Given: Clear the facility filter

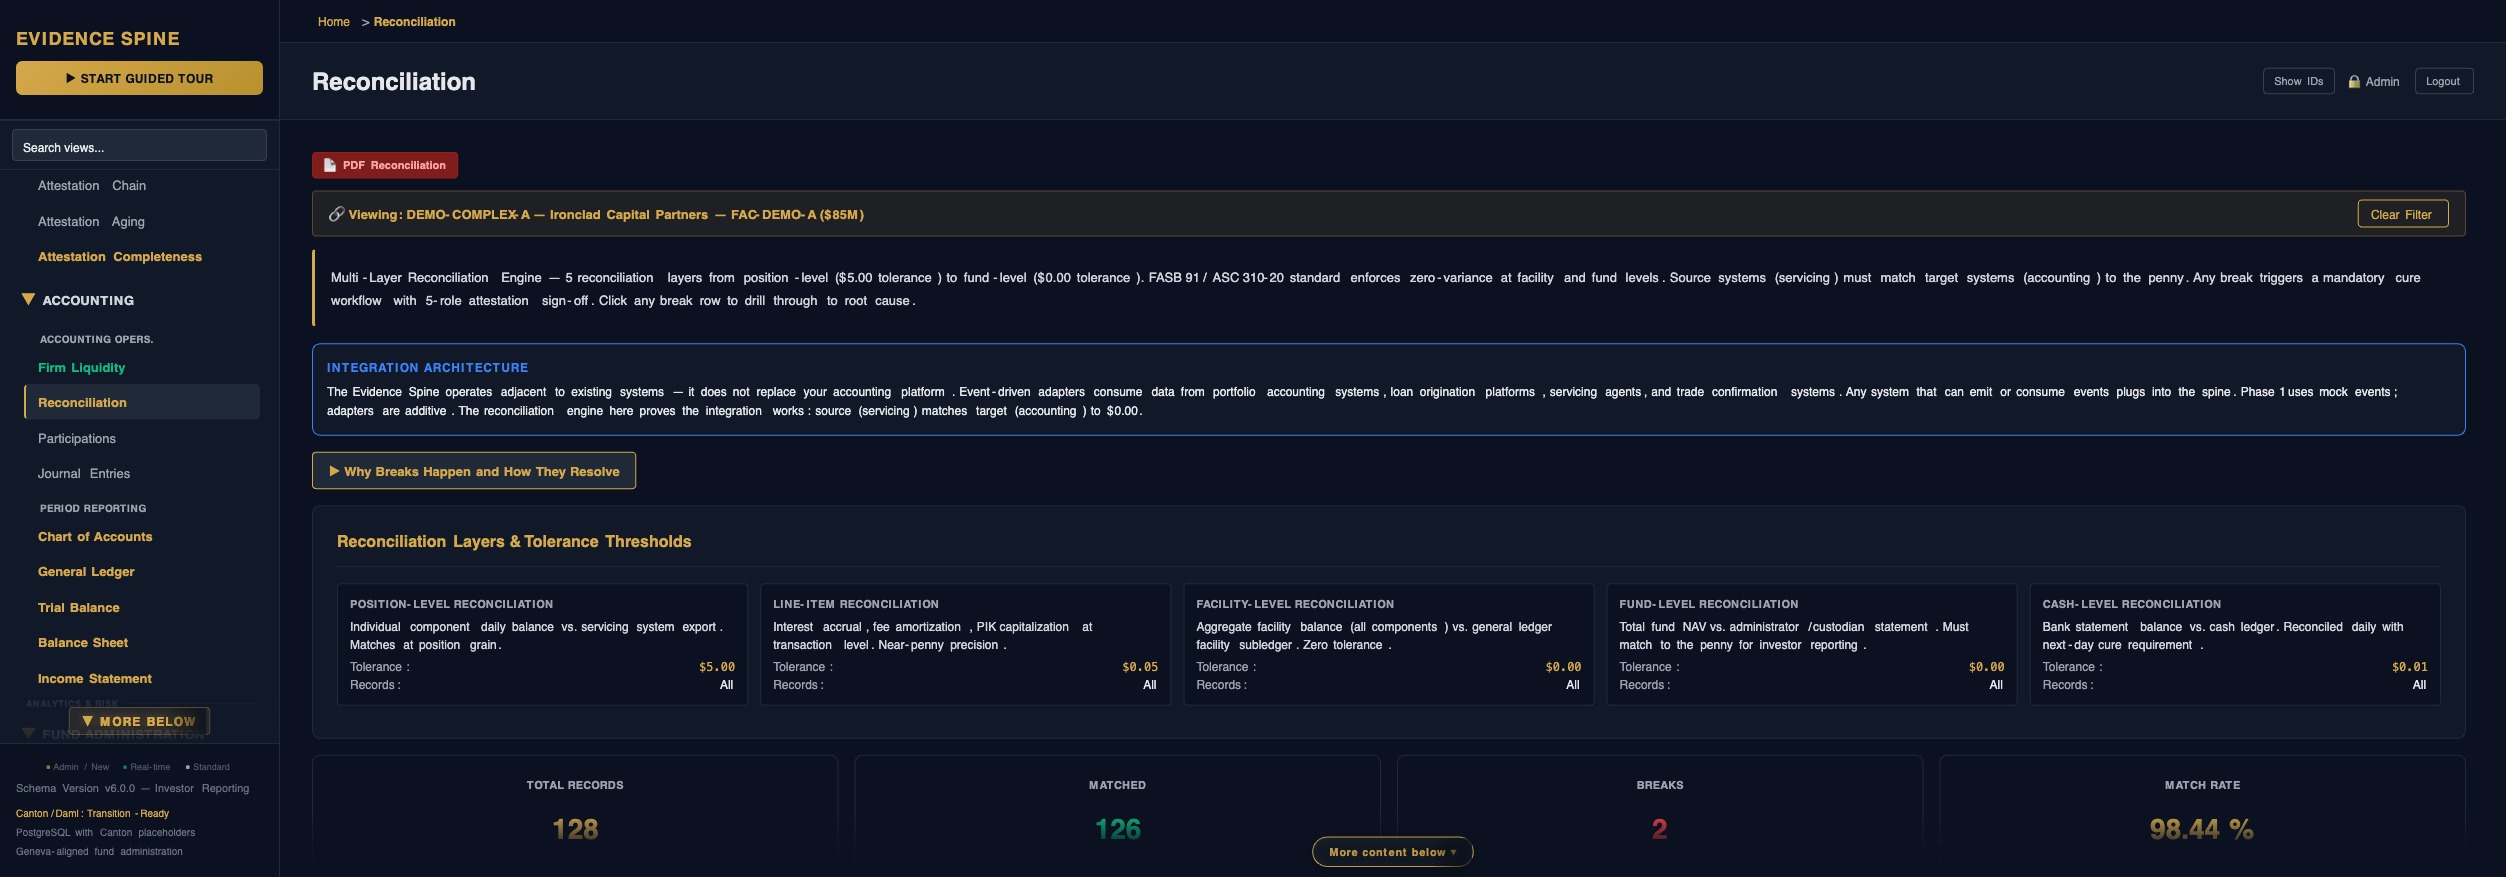Looking at the screenshot, I should [2401, 215].
